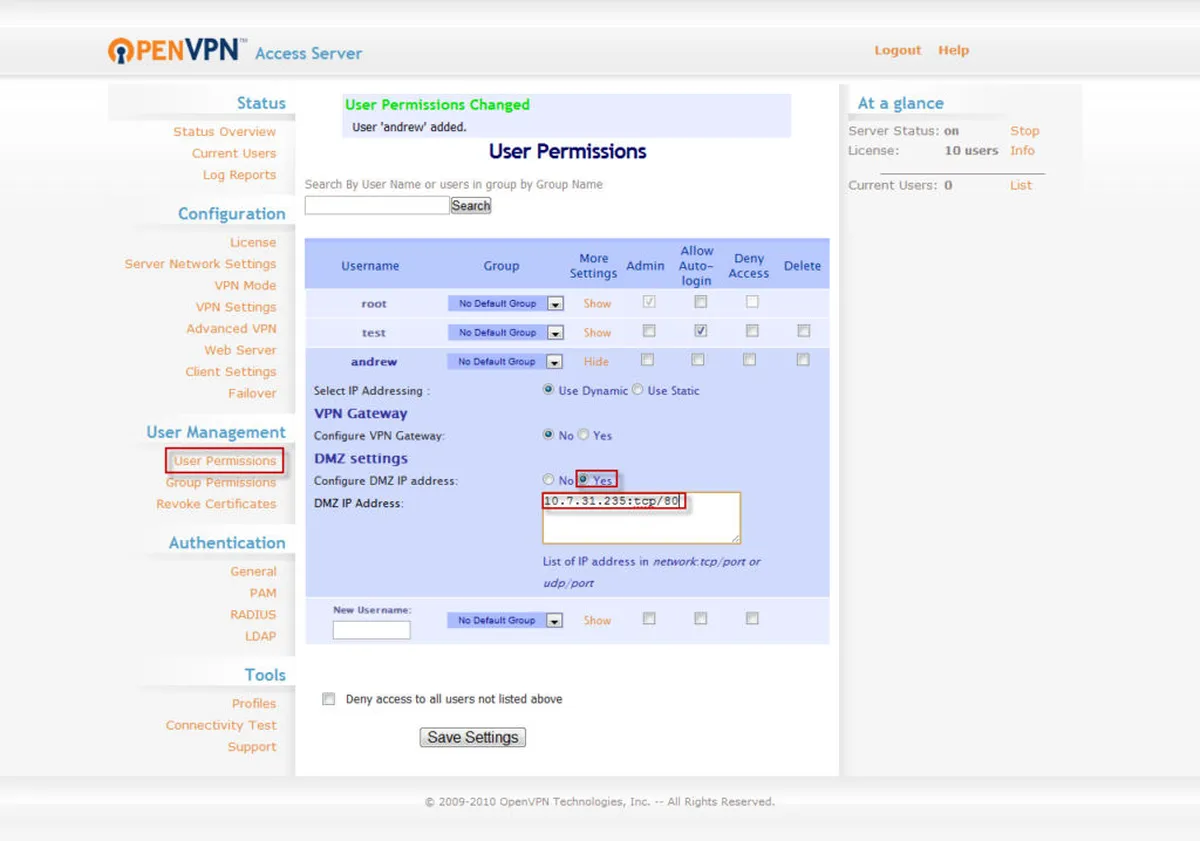Open VPN Mode configuration
Viewport: 1200px width, 841px height.
(245, 285)
